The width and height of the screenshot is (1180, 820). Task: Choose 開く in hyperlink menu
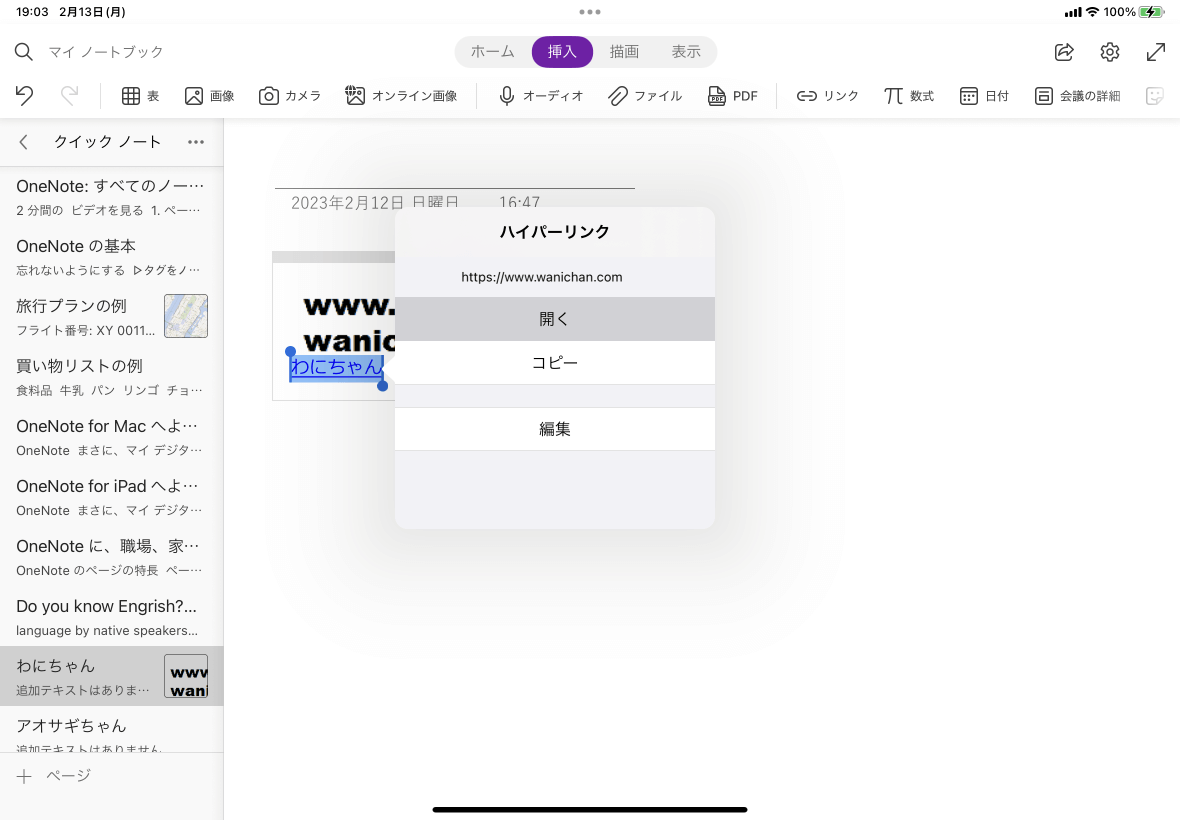tap(555, 319)
